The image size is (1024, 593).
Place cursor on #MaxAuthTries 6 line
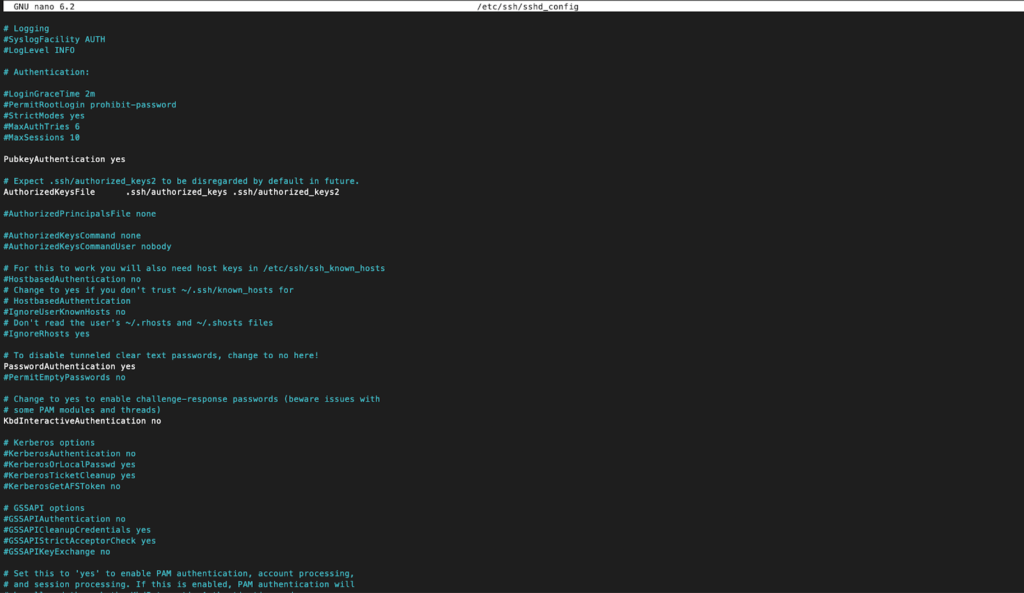tap(42, 126)
